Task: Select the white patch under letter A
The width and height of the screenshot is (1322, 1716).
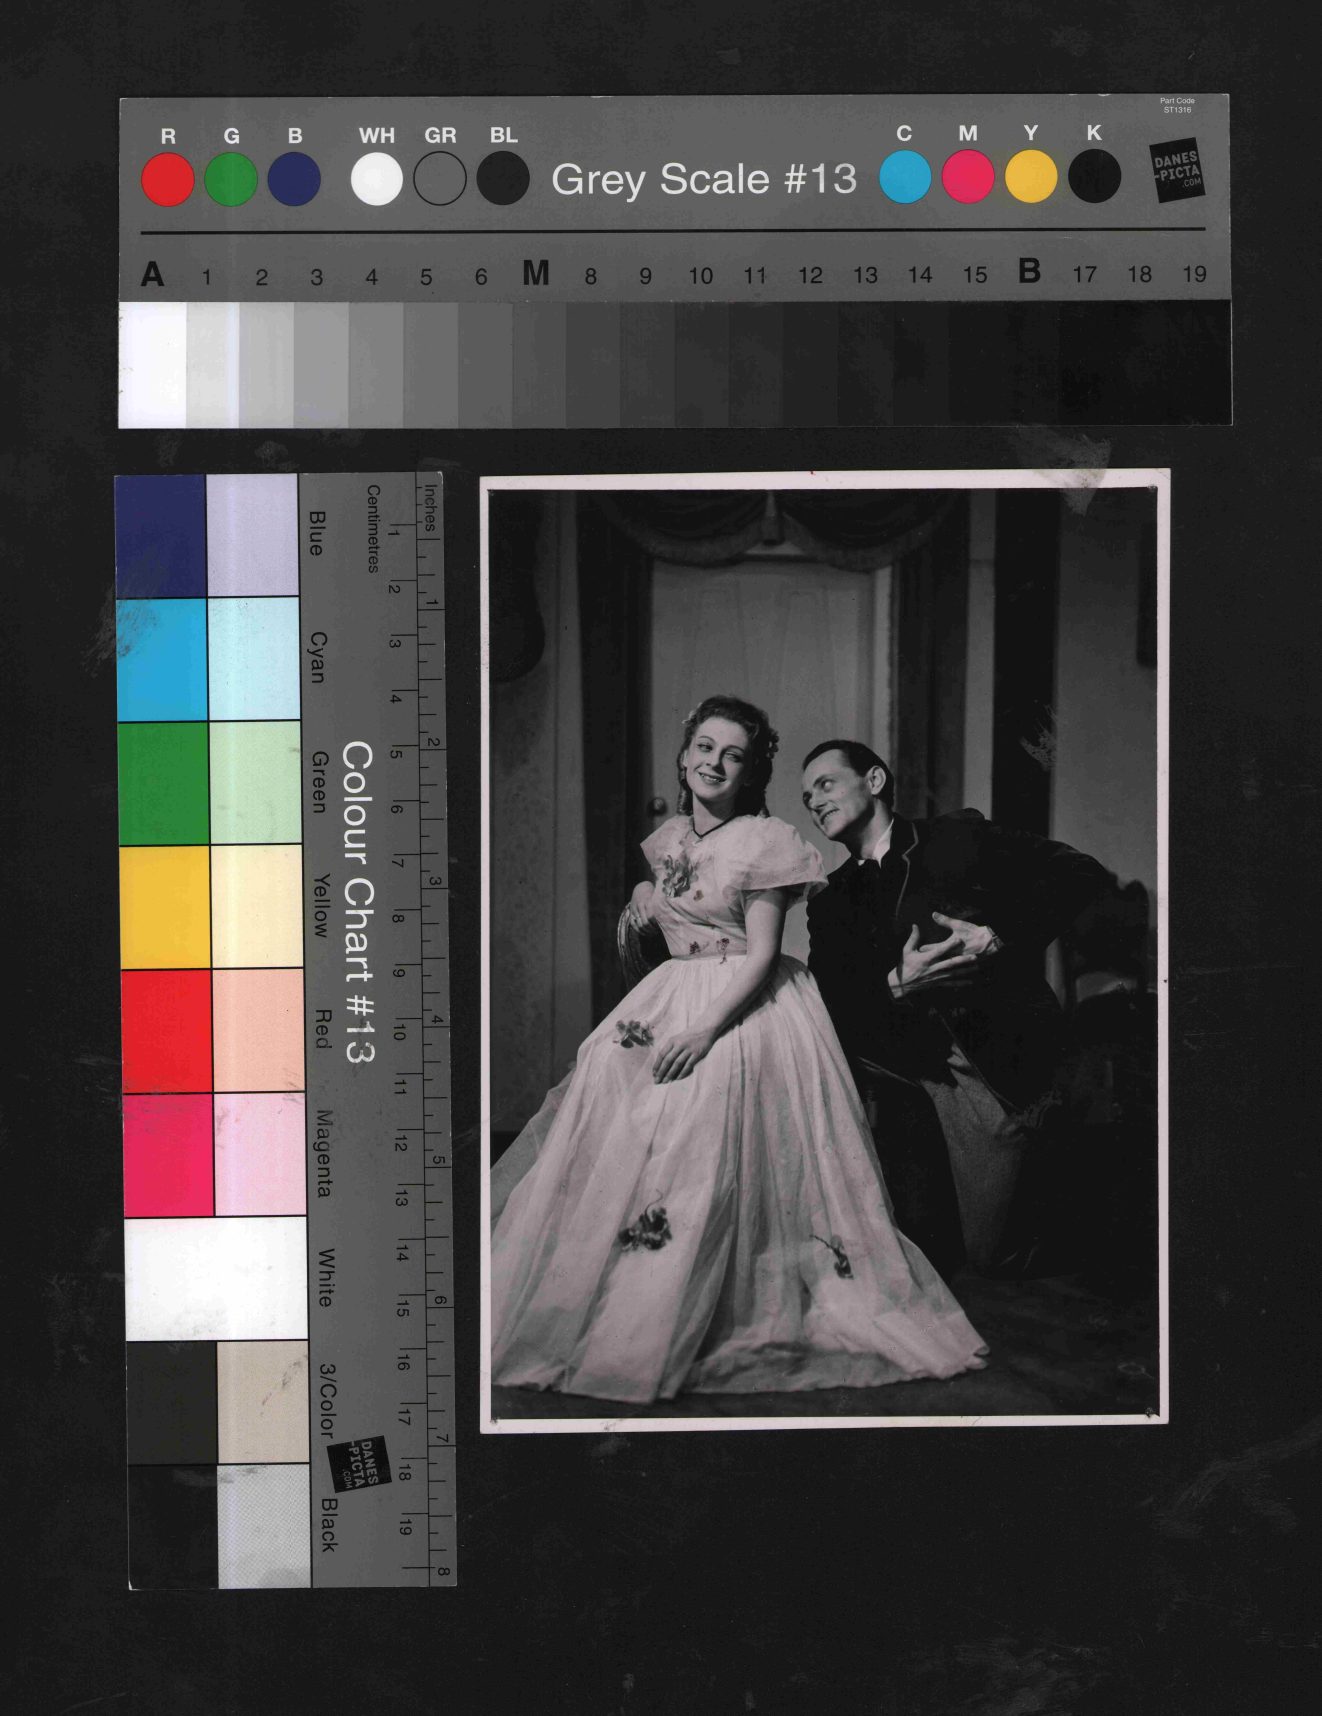Action: coord(152,365)
